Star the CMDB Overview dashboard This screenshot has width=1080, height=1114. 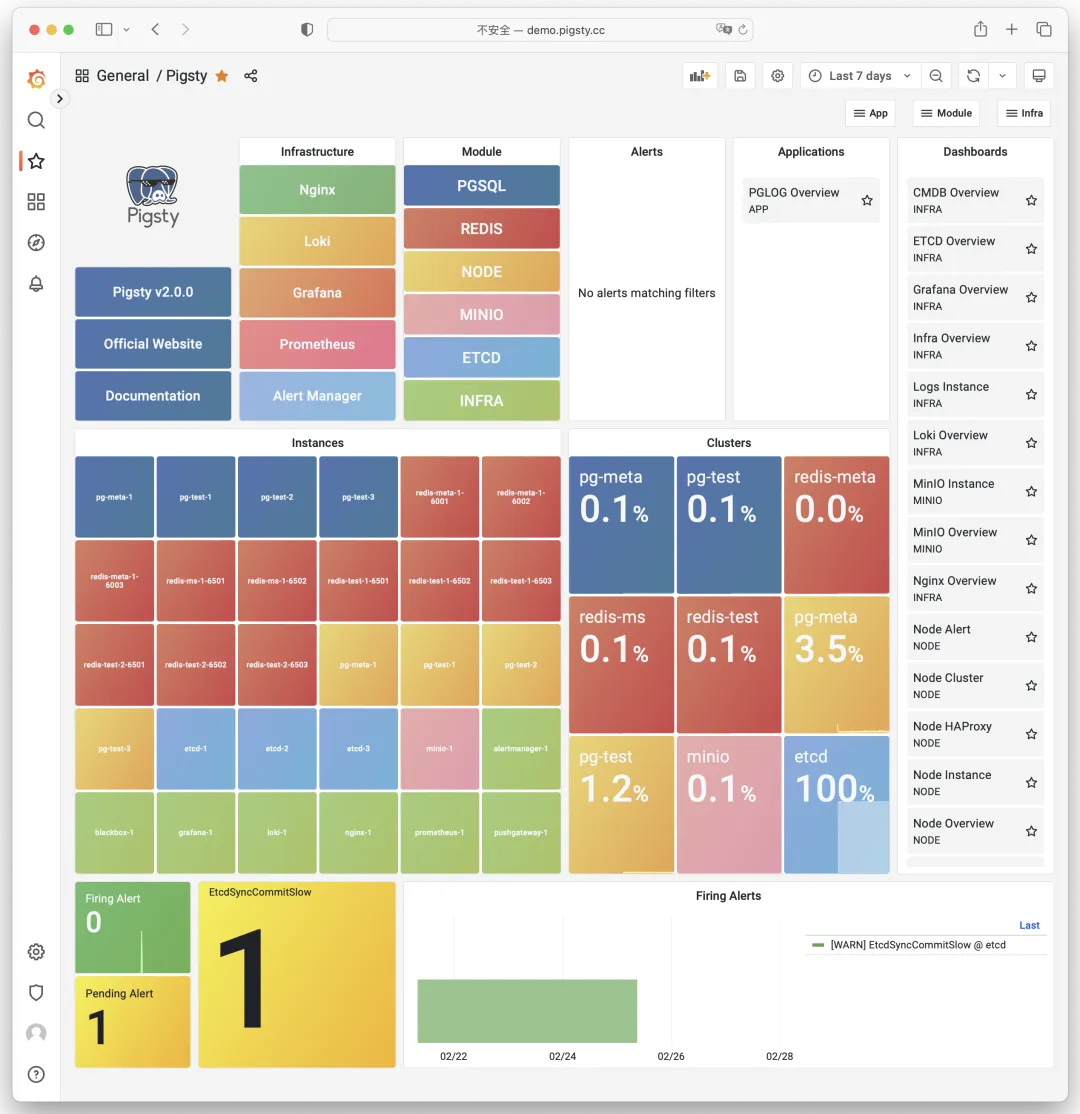point(1031,200)
